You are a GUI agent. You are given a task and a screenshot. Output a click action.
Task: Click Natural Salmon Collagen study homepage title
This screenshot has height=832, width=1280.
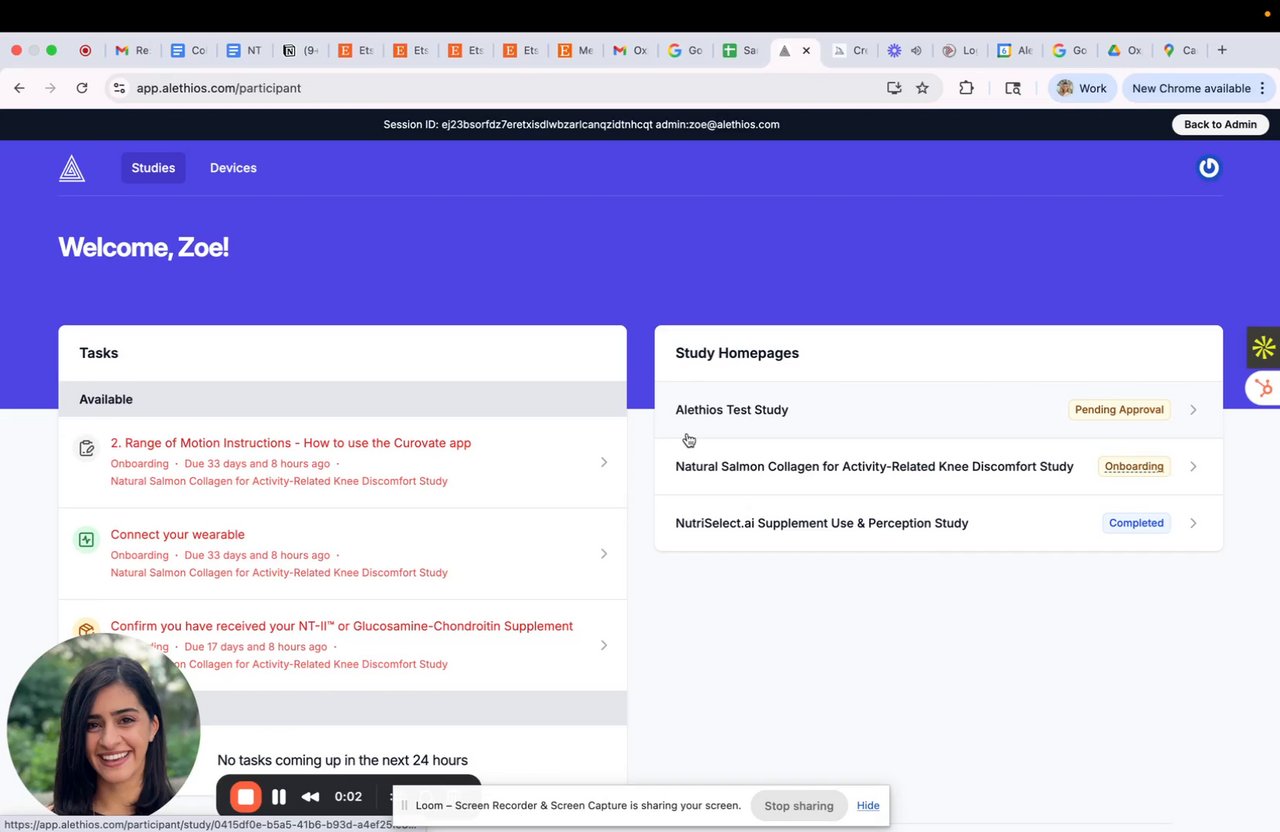pyautogui.click(x=874, y=467)
